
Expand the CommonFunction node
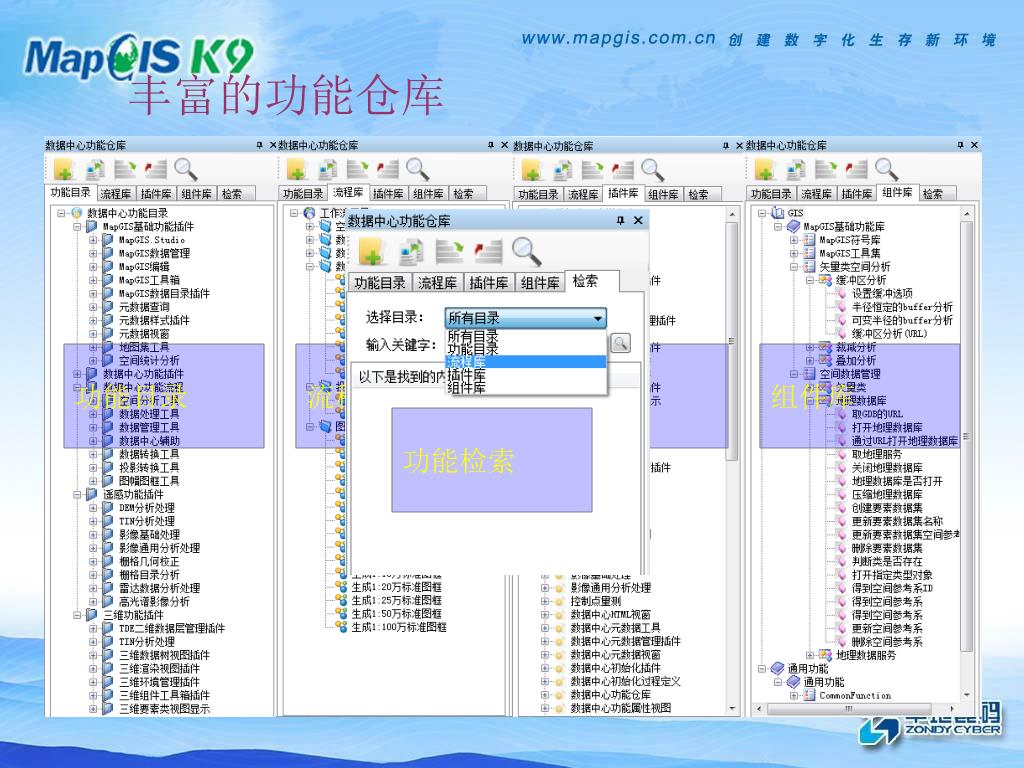coord(793,696)
